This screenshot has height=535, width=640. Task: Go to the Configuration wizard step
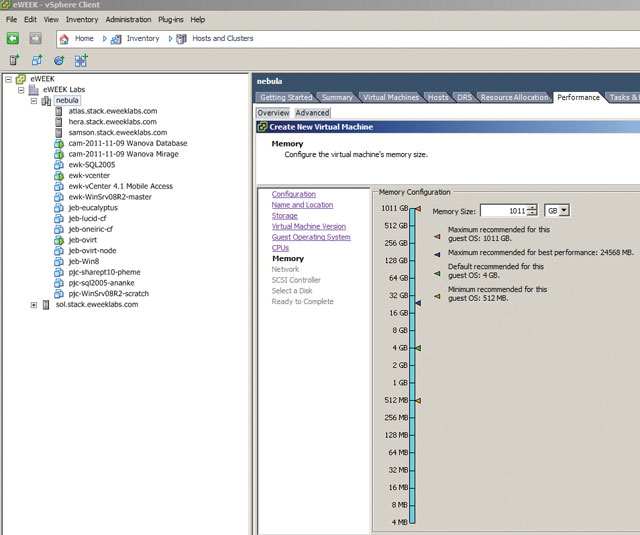(x=293, y=194)
